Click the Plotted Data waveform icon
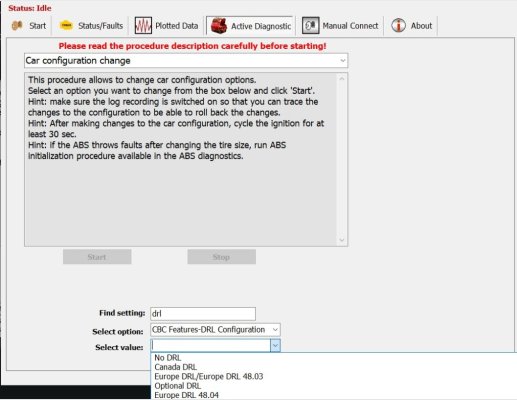This screenshot has height=400, width=517. coord(143,26)
